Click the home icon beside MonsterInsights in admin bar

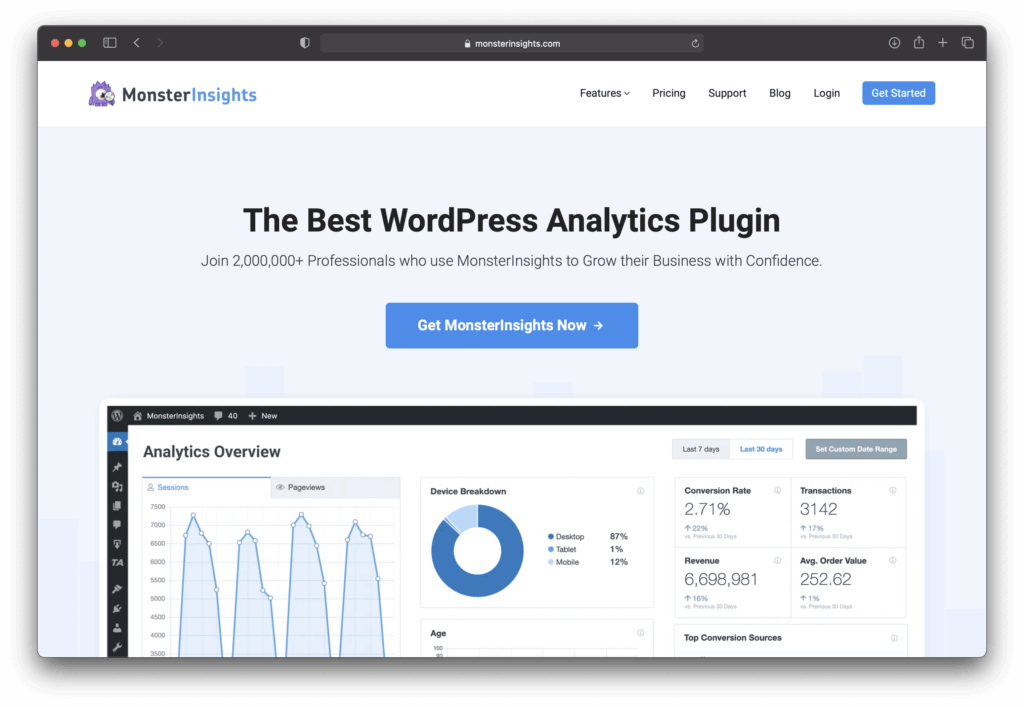pos(138,416)
